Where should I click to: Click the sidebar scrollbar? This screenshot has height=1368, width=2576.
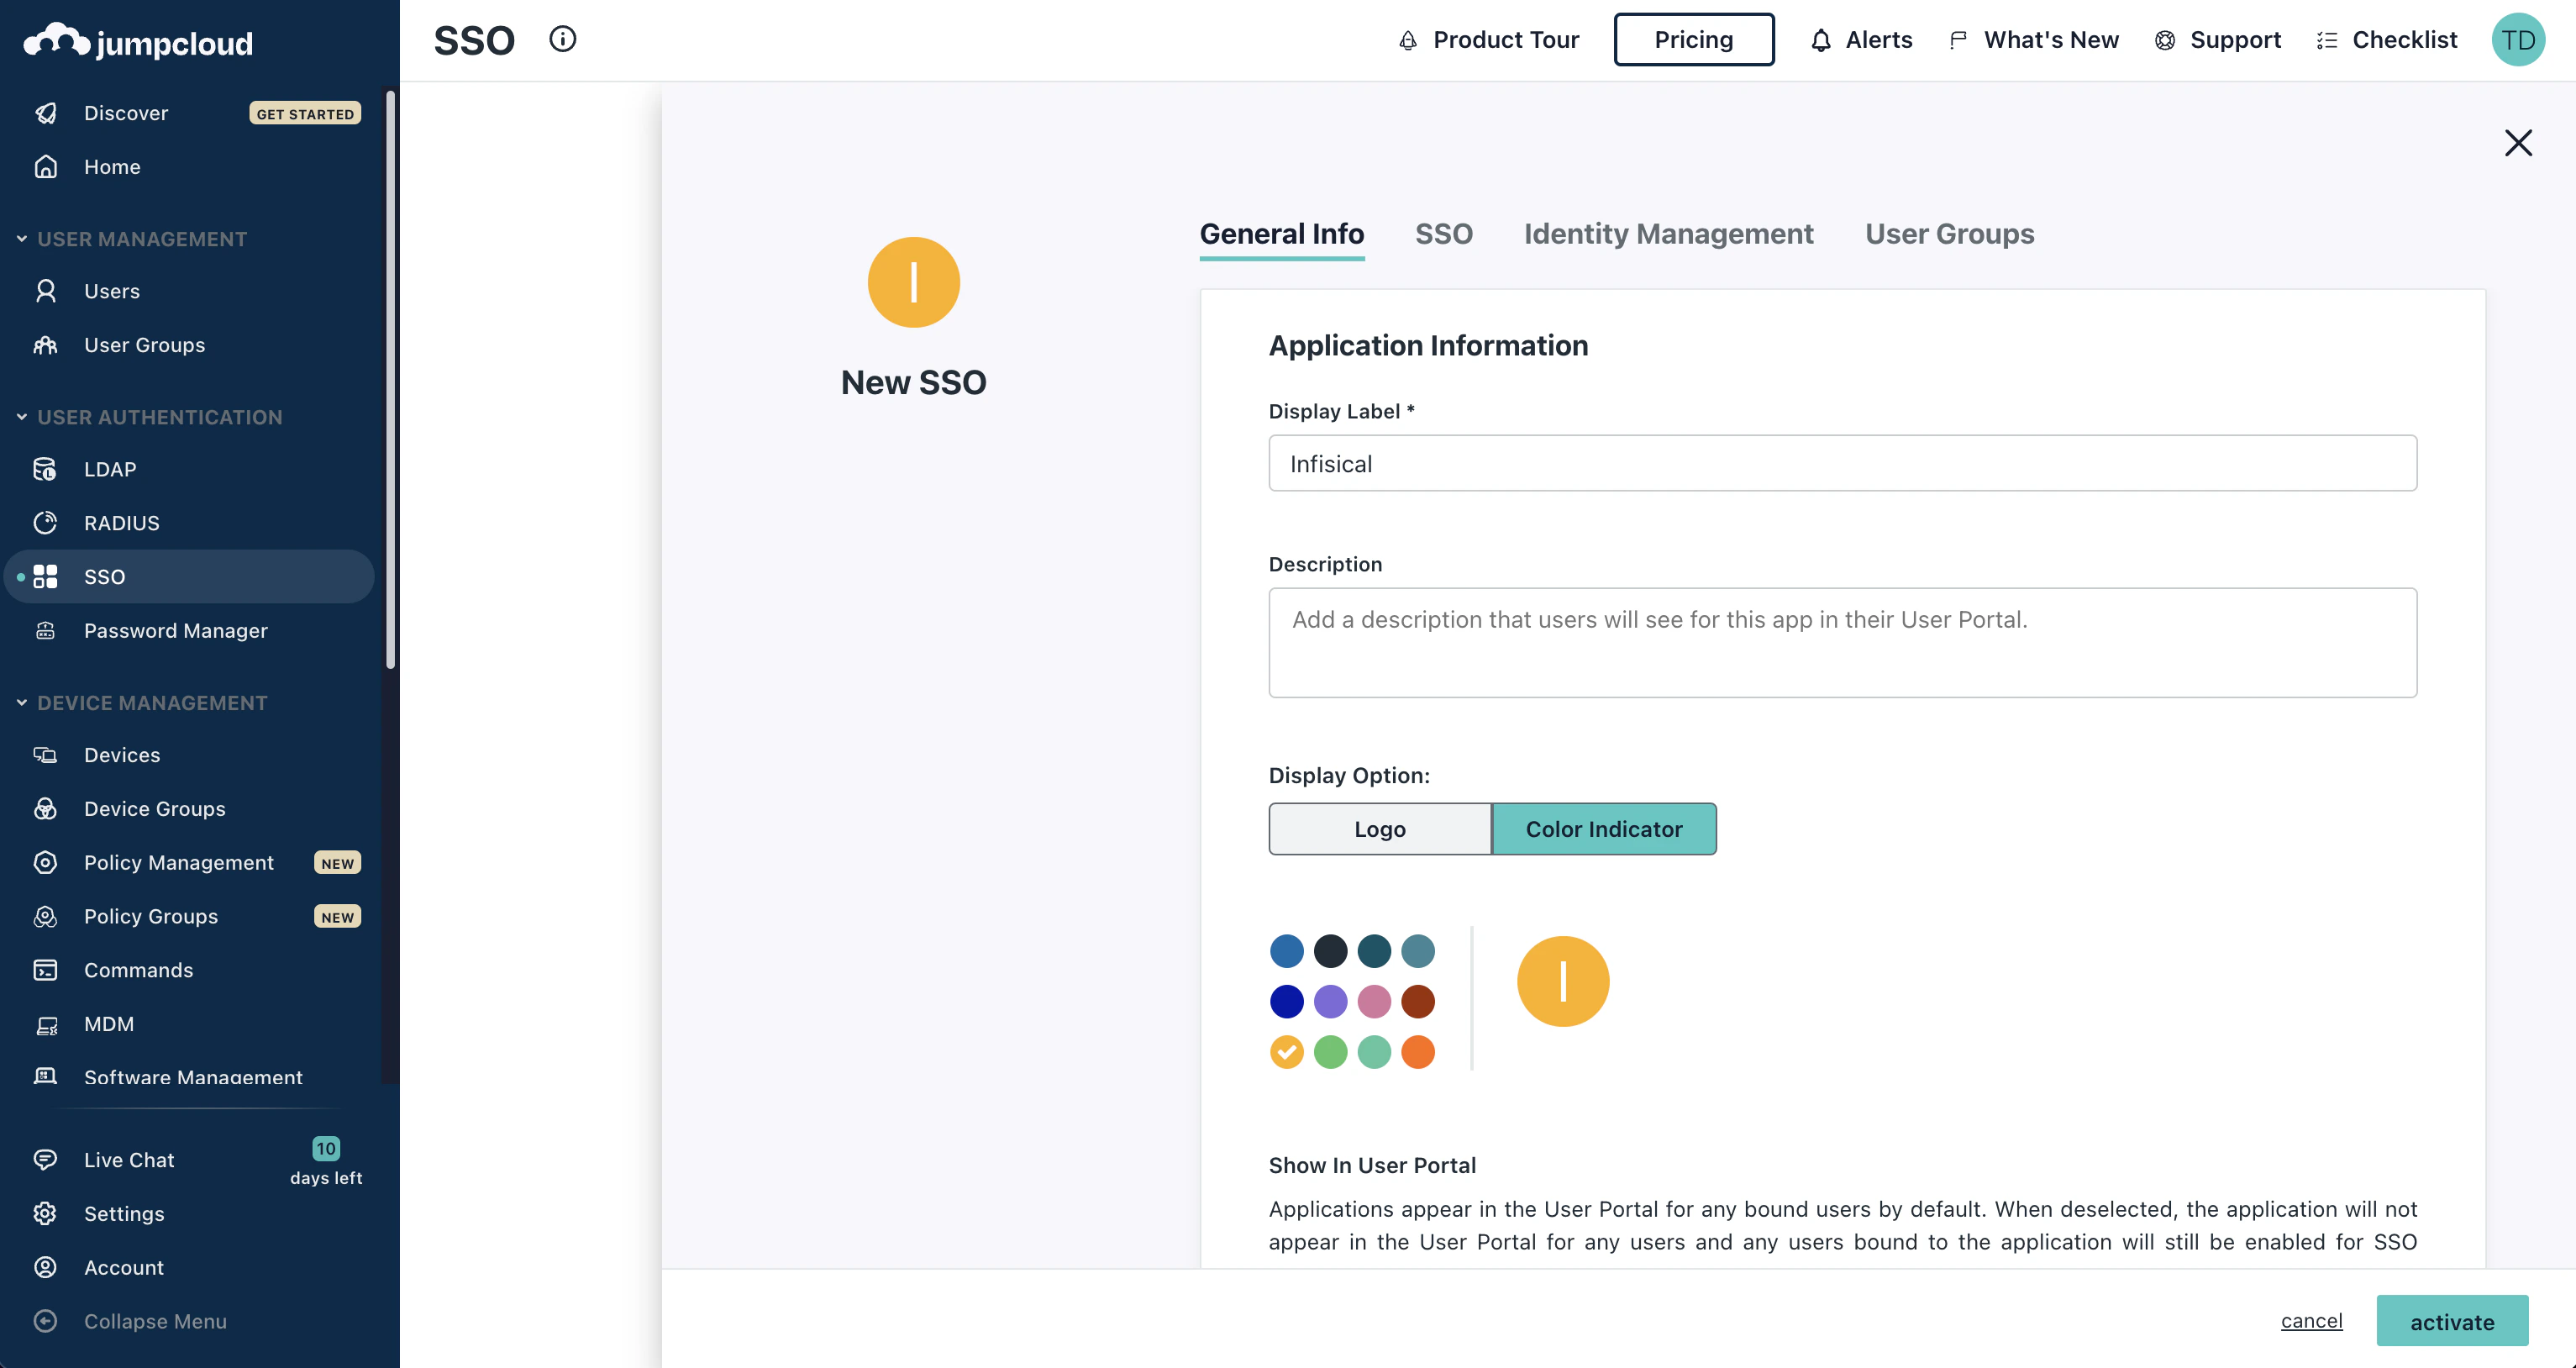click(390, 380)
